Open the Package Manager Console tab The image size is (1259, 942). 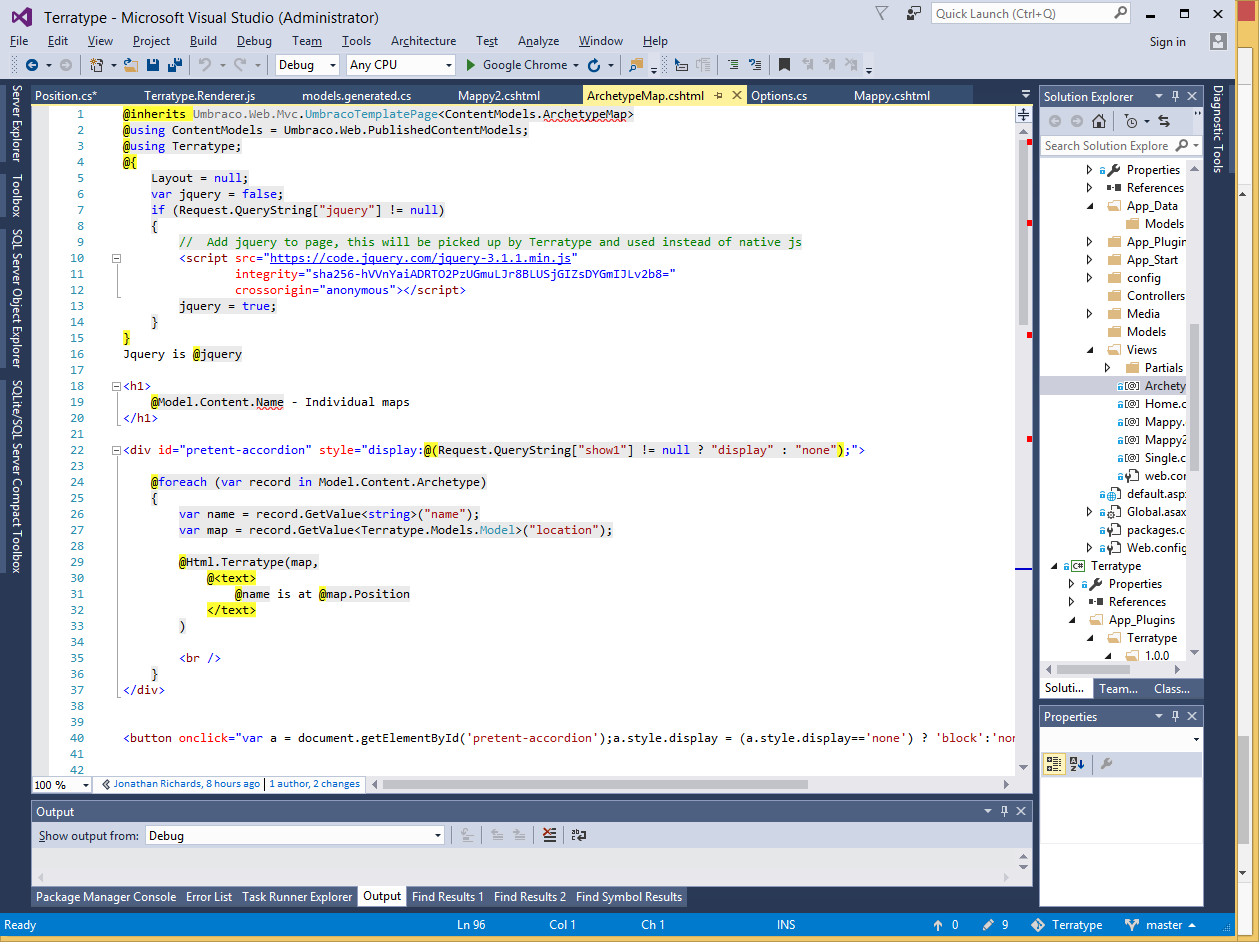(106, 897)
